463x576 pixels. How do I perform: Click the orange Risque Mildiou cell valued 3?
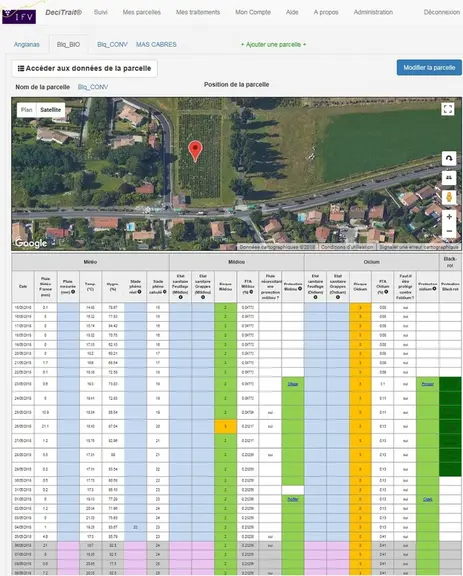click(225, 426)
